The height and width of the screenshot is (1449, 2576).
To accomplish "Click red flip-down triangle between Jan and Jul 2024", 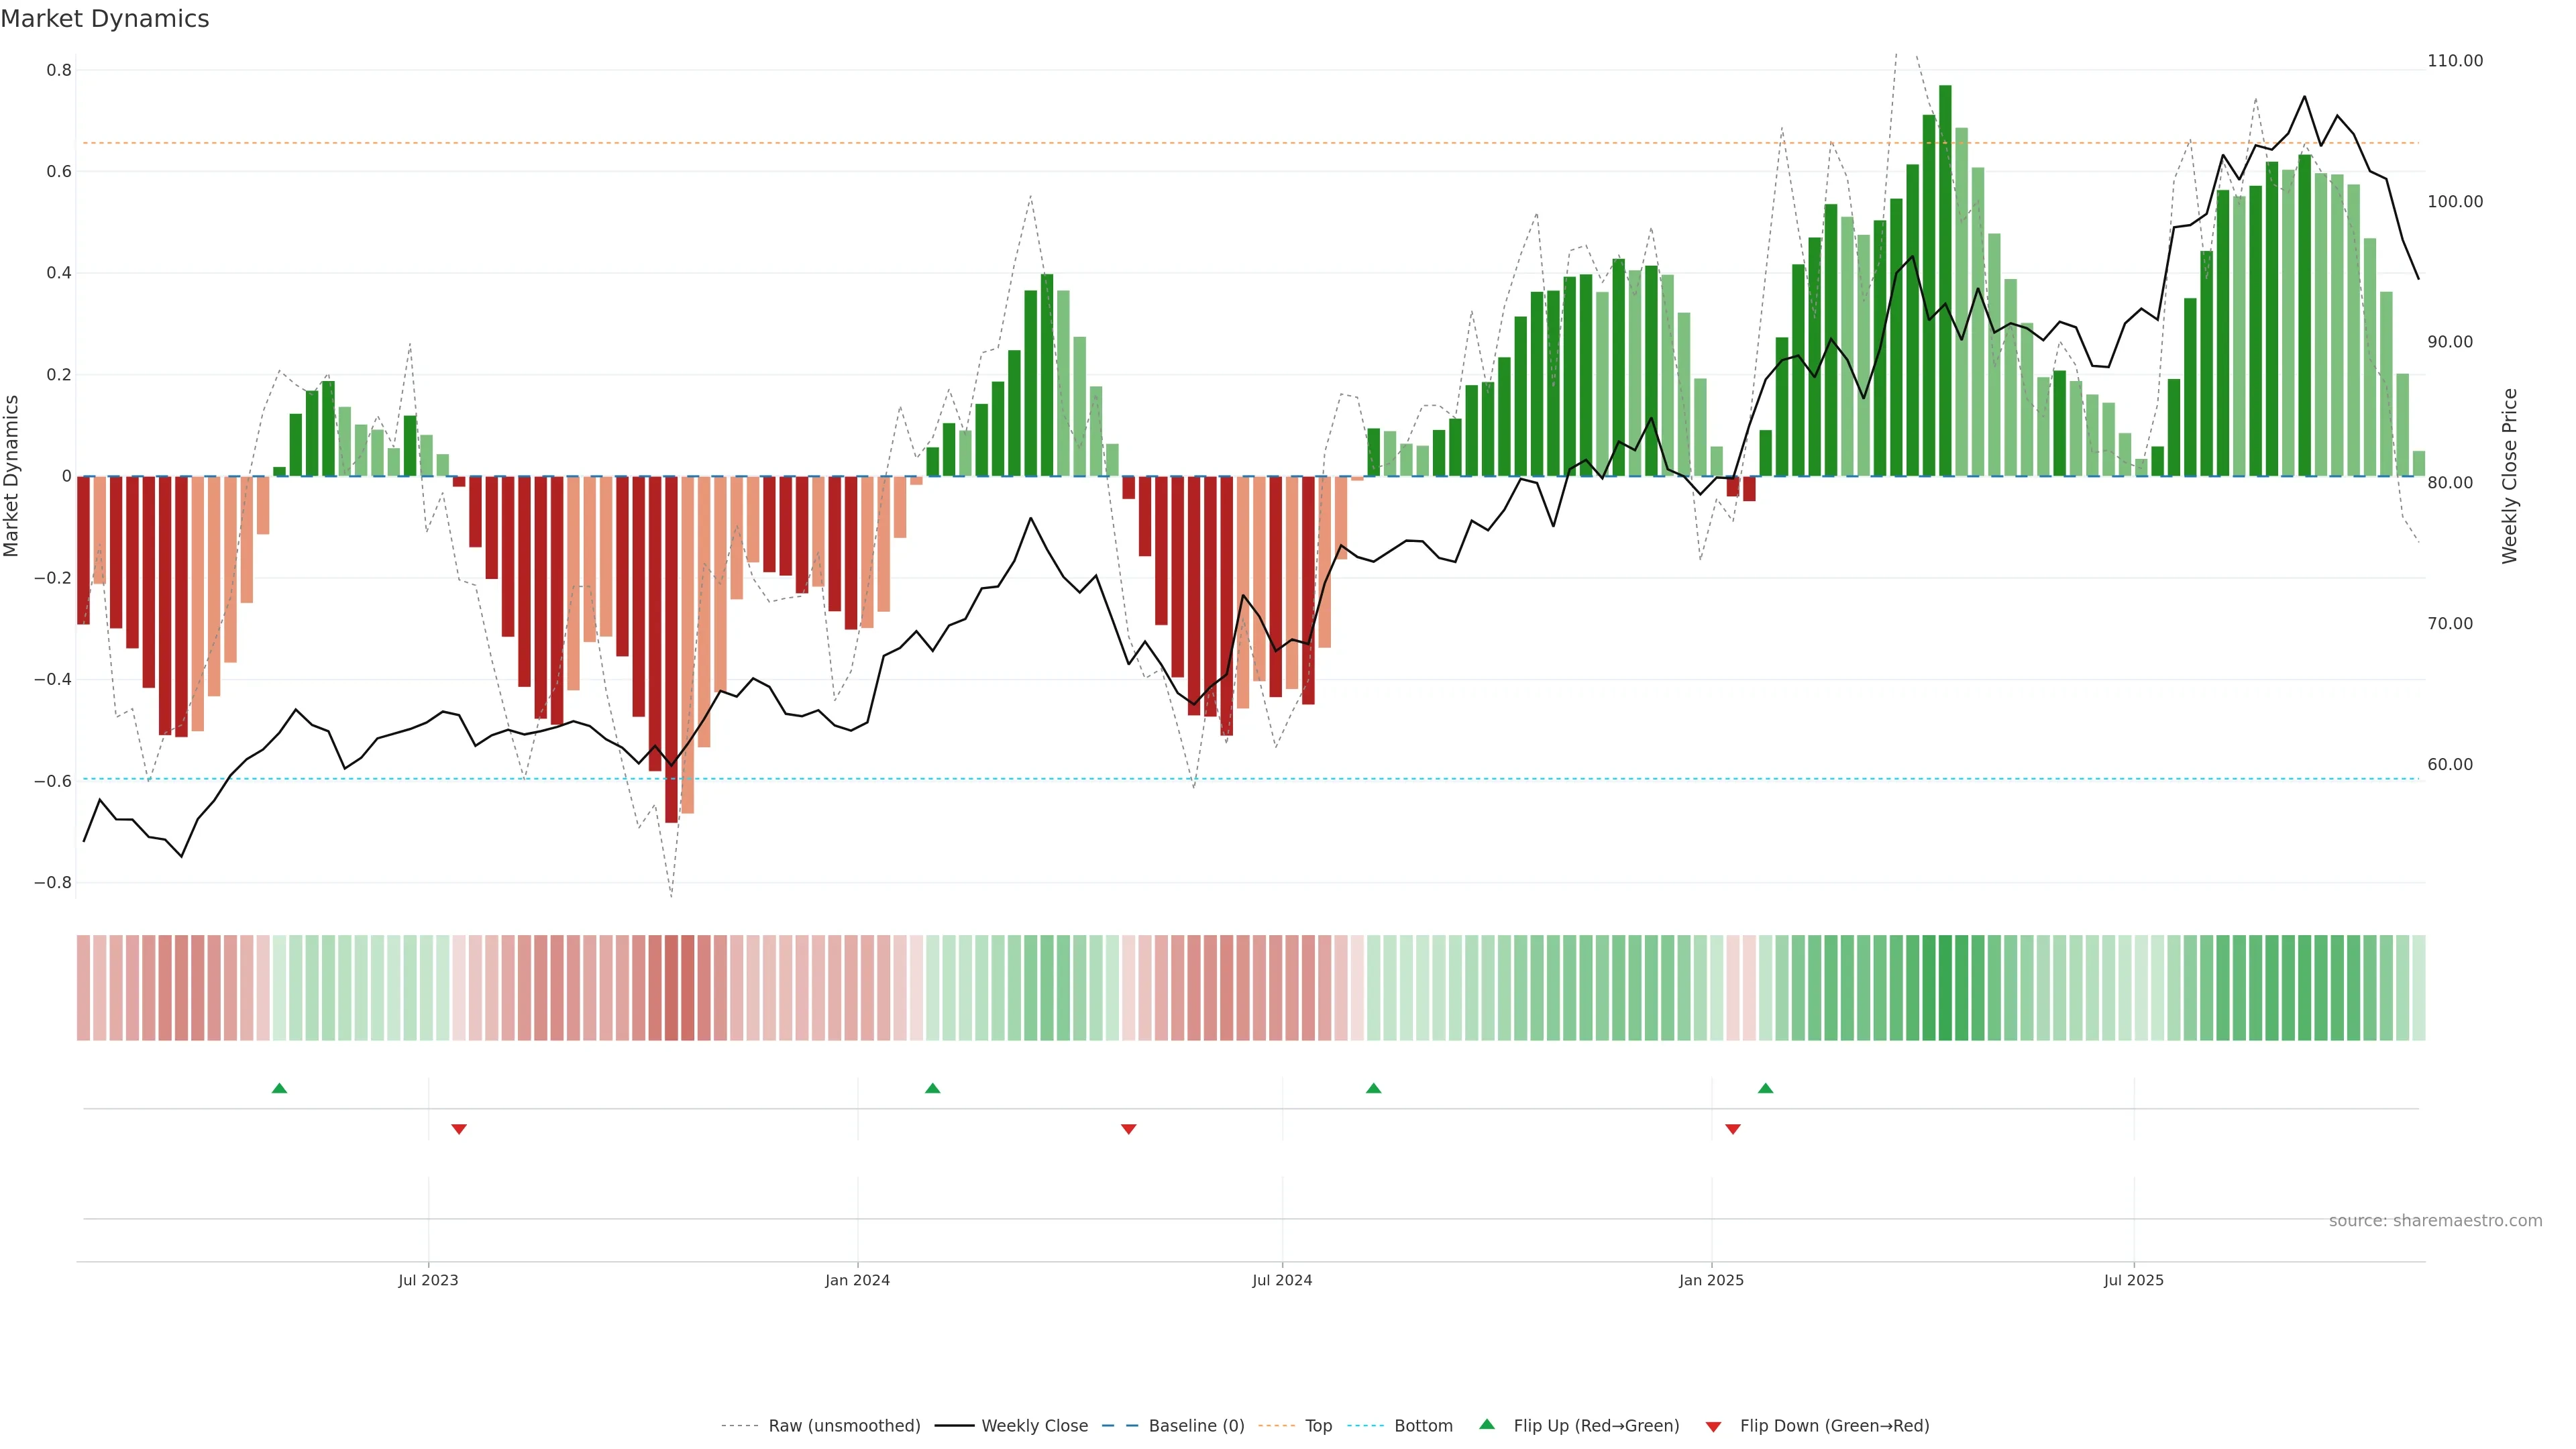I will point(1128,1129).
